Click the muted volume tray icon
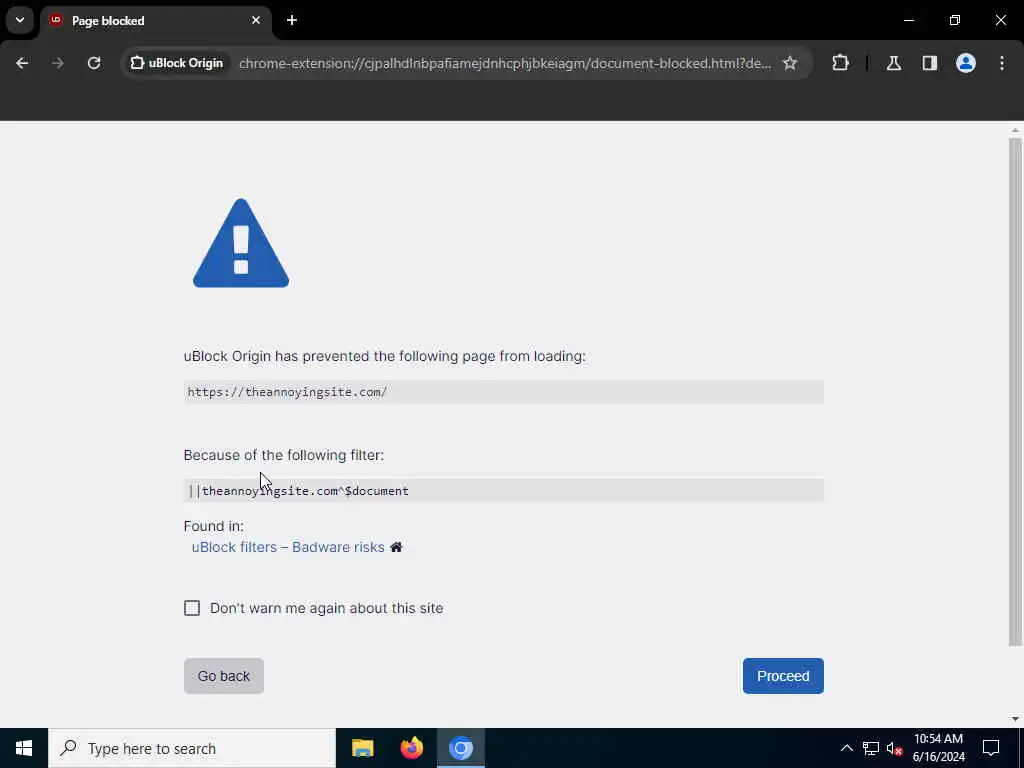1024x768 pixels. [894, 748]
